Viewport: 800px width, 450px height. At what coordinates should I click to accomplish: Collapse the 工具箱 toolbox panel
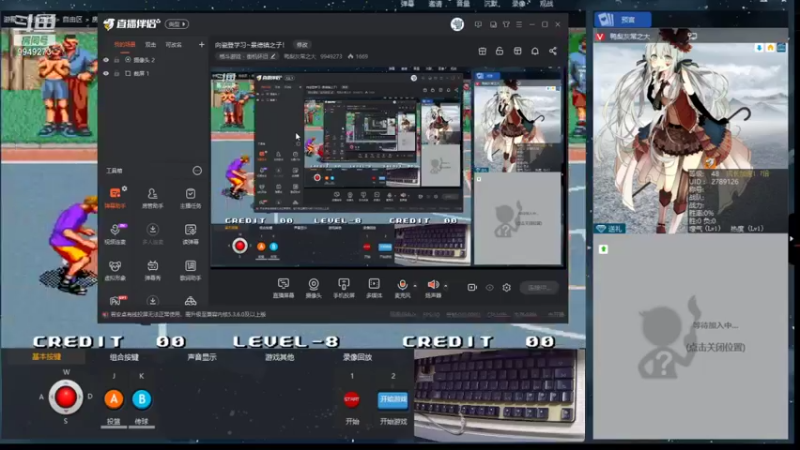point(197,170)
